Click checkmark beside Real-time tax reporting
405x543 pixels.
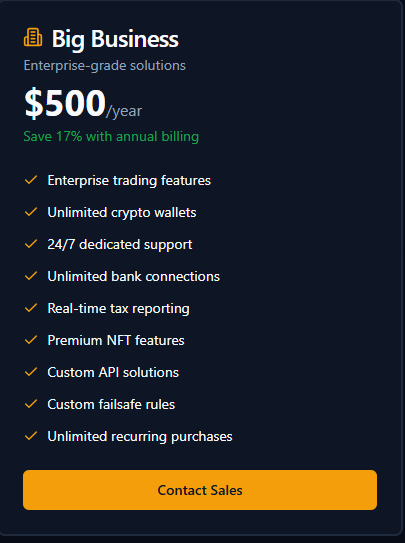point(31,308)
